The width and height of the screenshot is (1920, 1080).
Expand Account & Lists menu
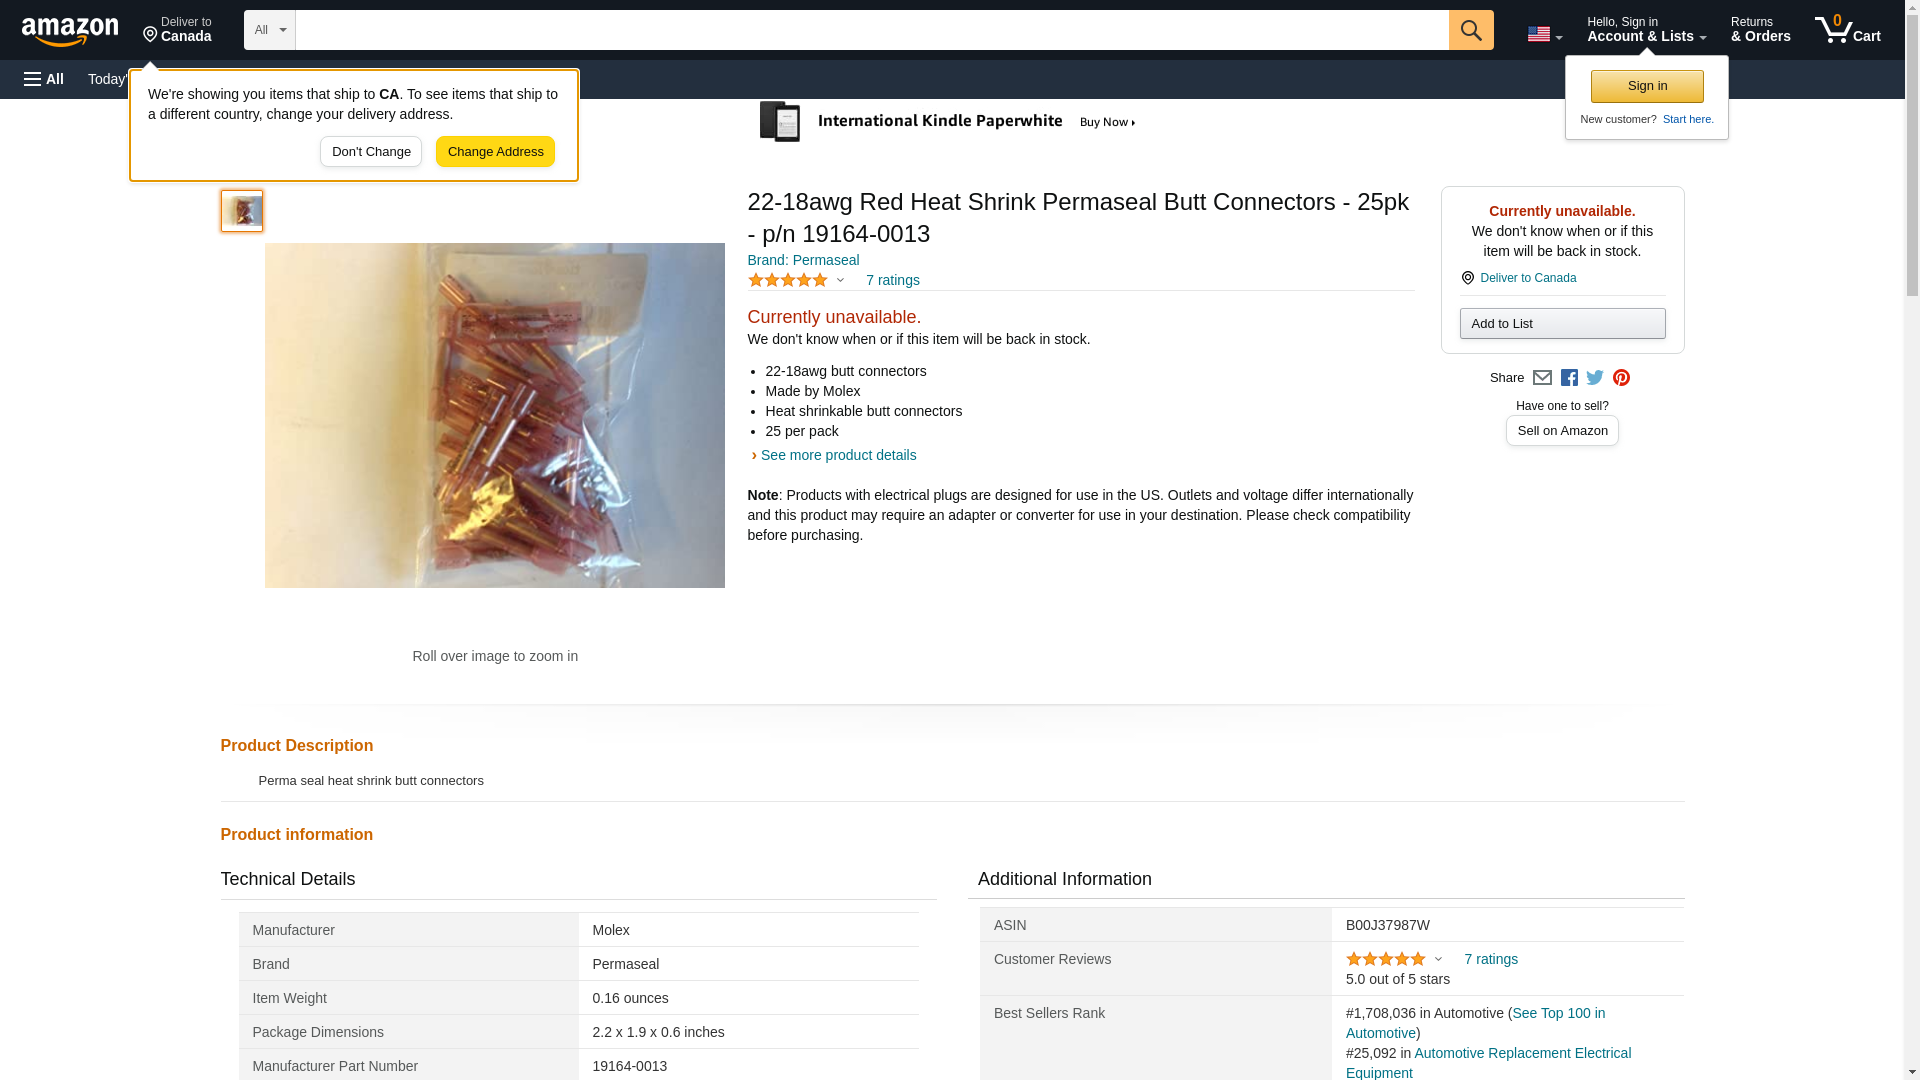(x=1646, y=30)
